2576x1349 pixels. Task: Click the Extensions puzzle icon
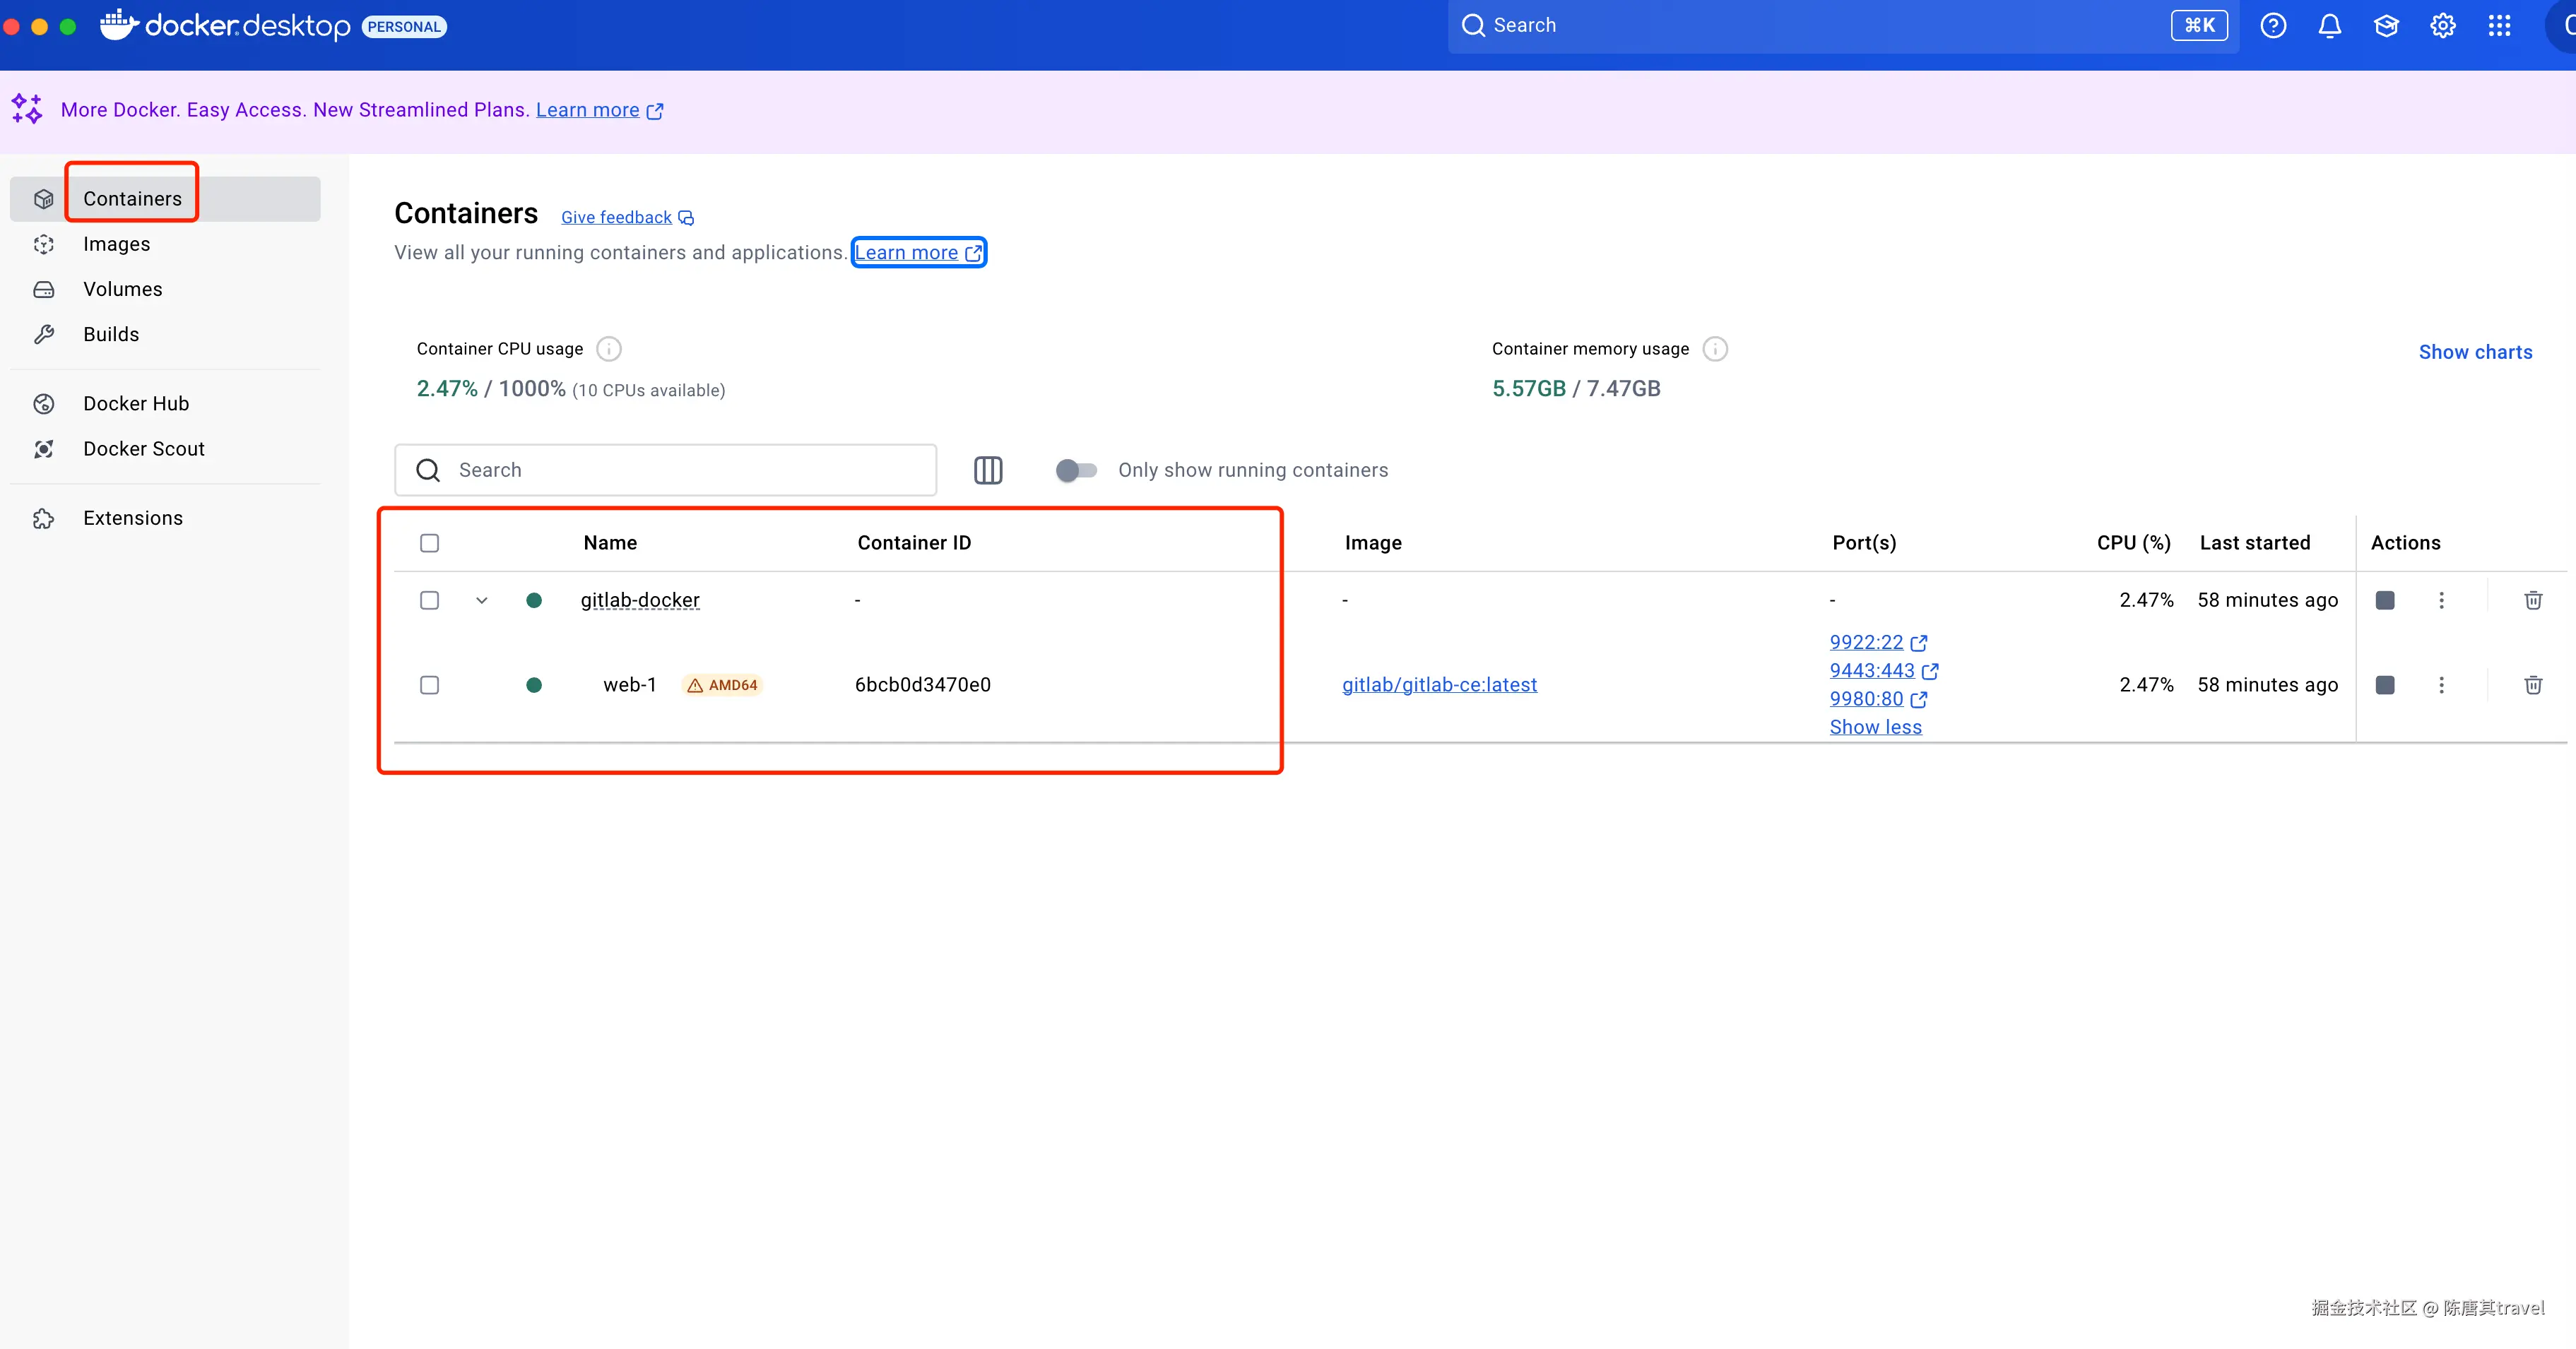pyautogui.click(x=44, y=518)
